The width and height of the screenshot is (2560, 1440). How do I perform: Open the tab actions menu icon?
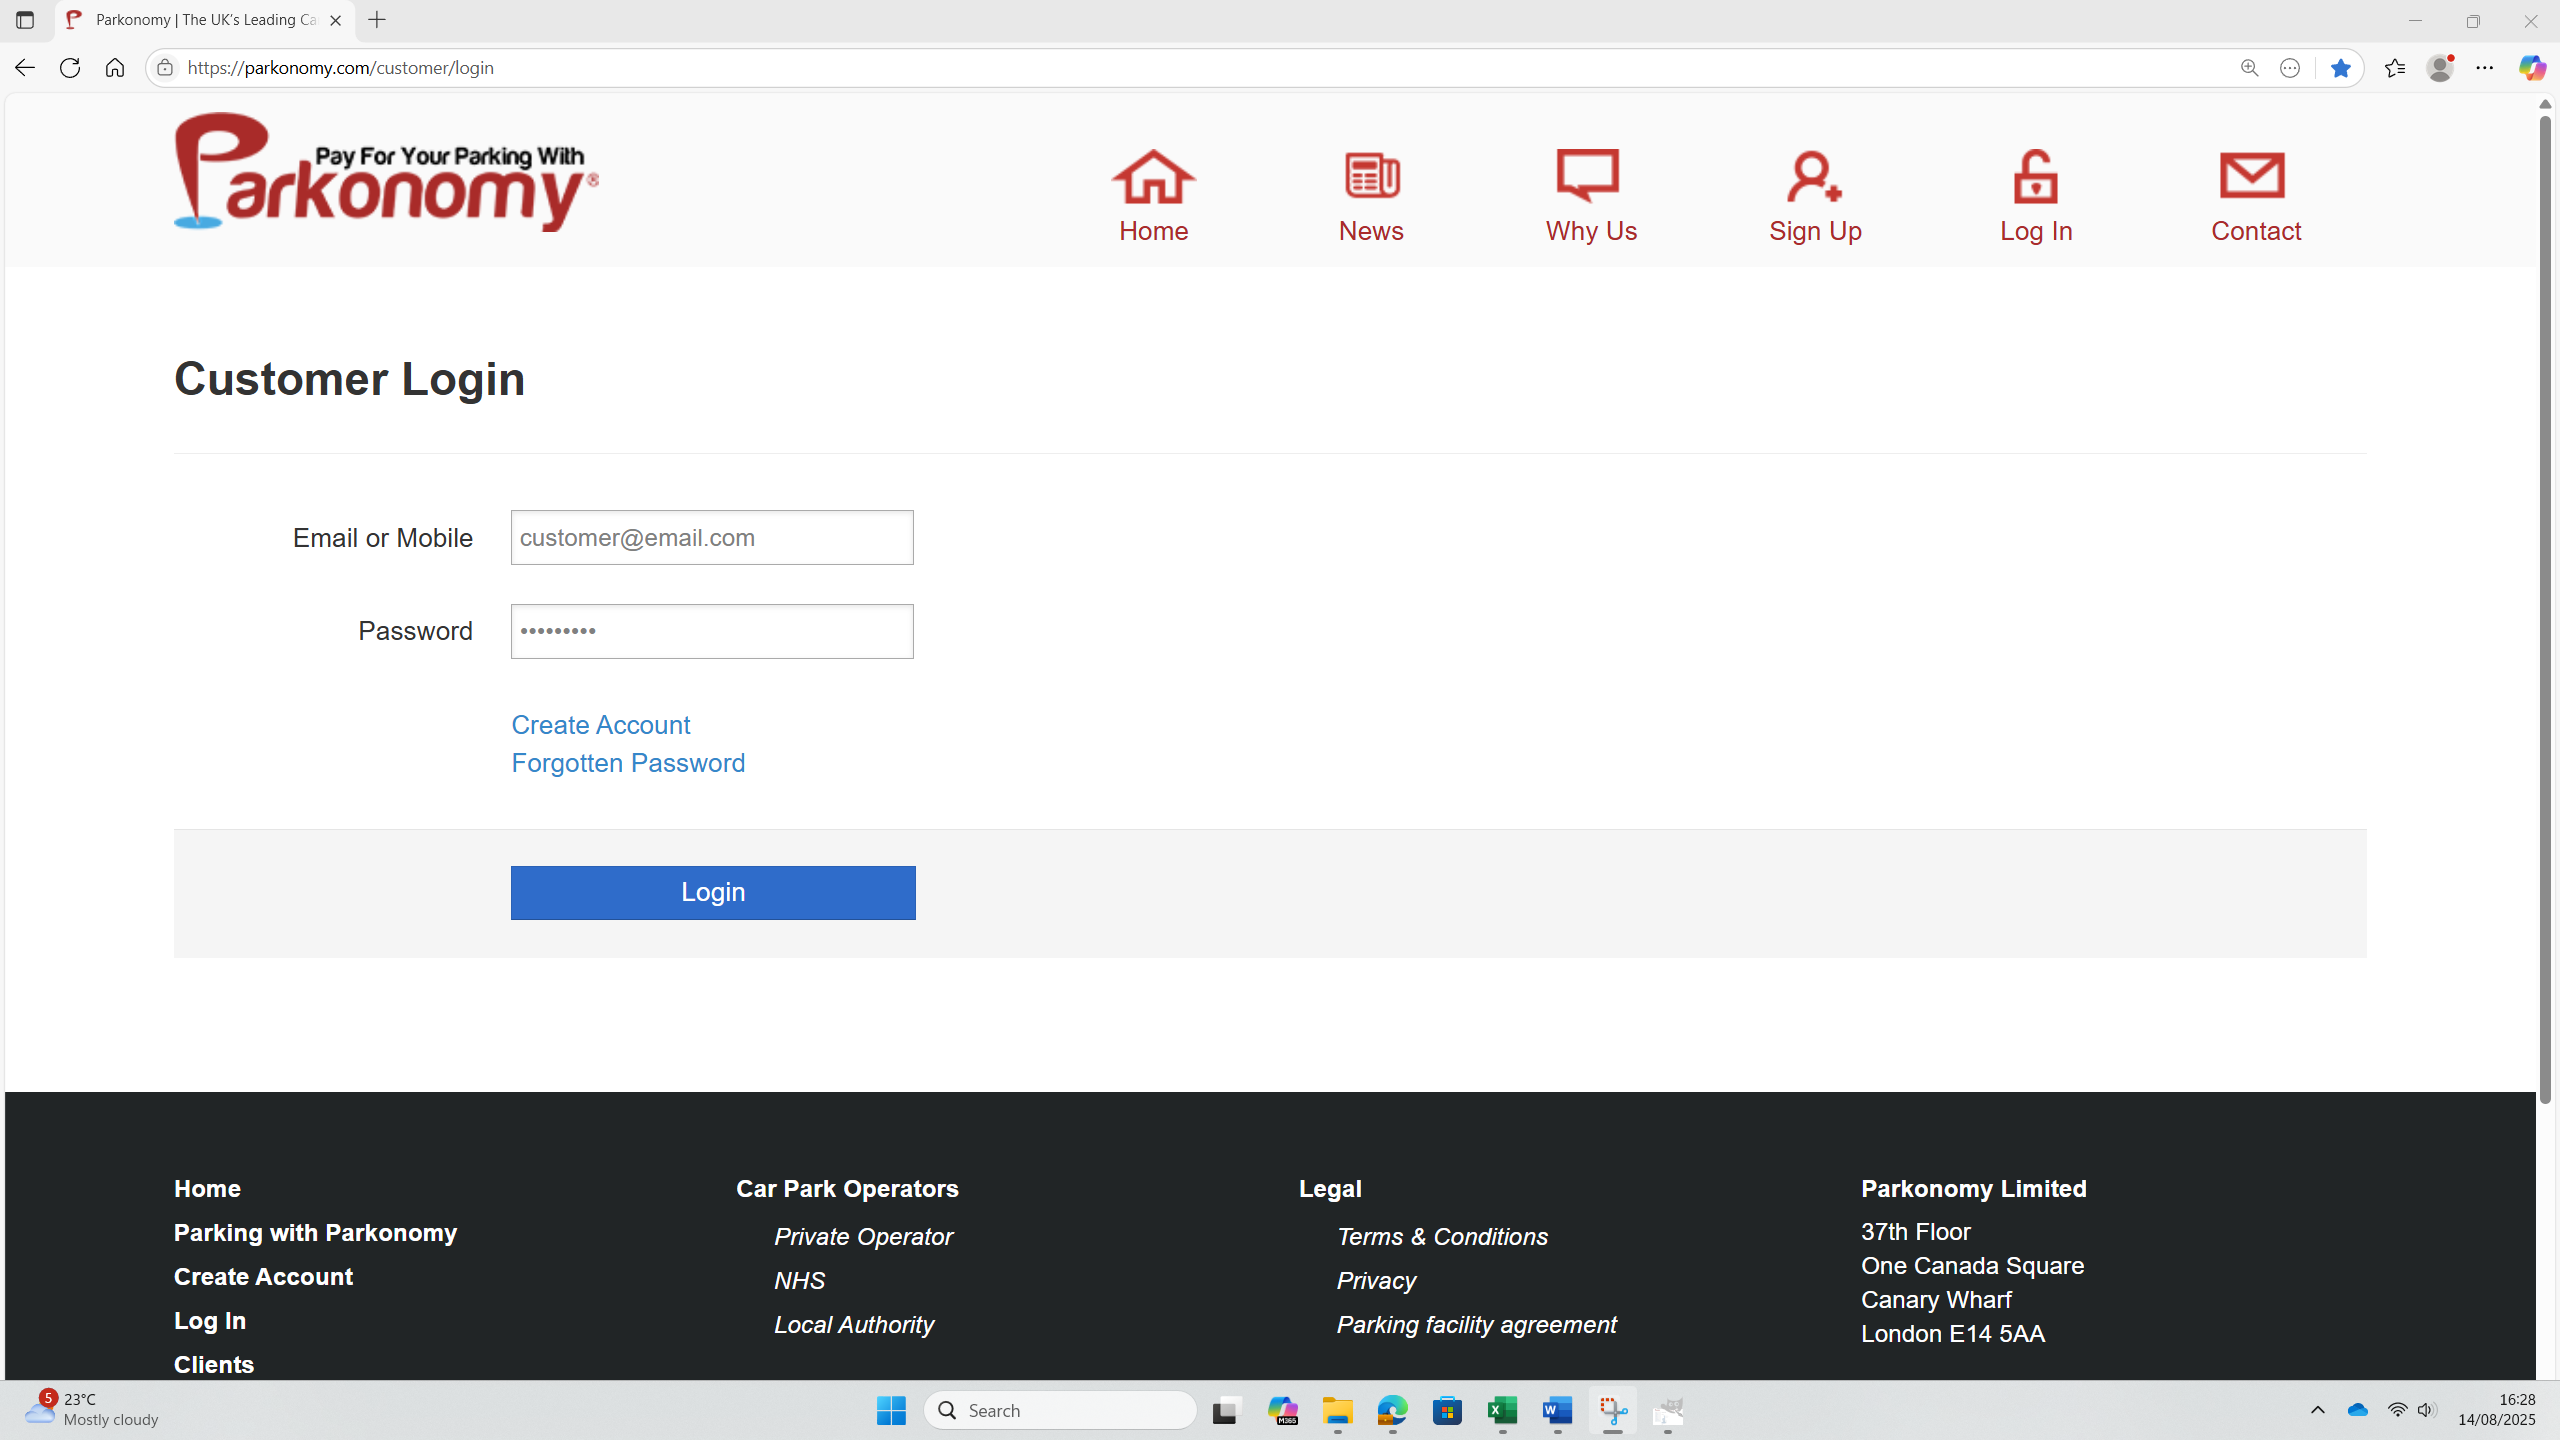(x=25, y=20)
